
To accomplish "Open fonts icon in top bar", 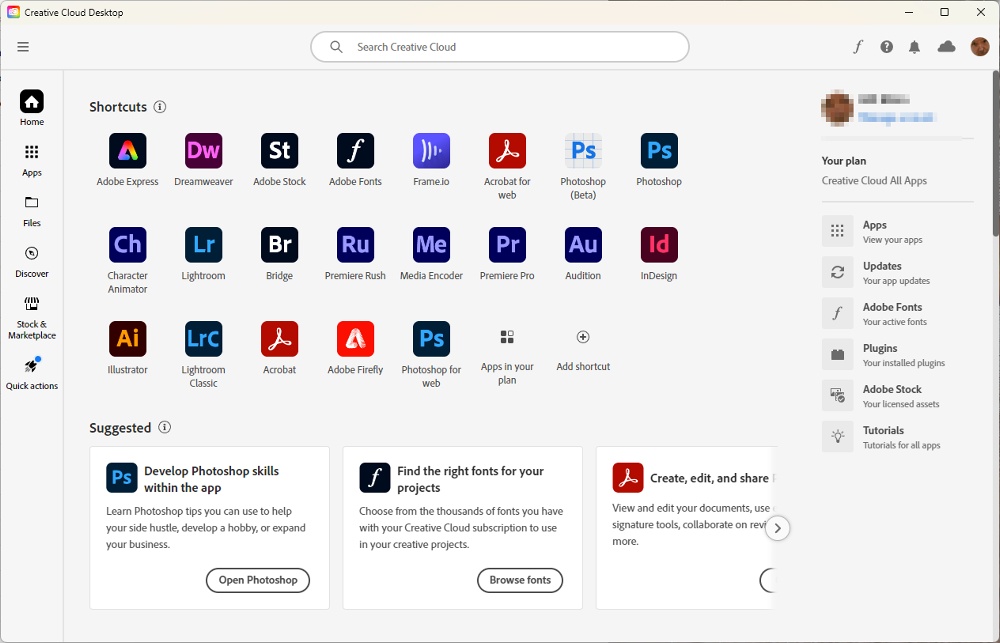I will (858, 47).
